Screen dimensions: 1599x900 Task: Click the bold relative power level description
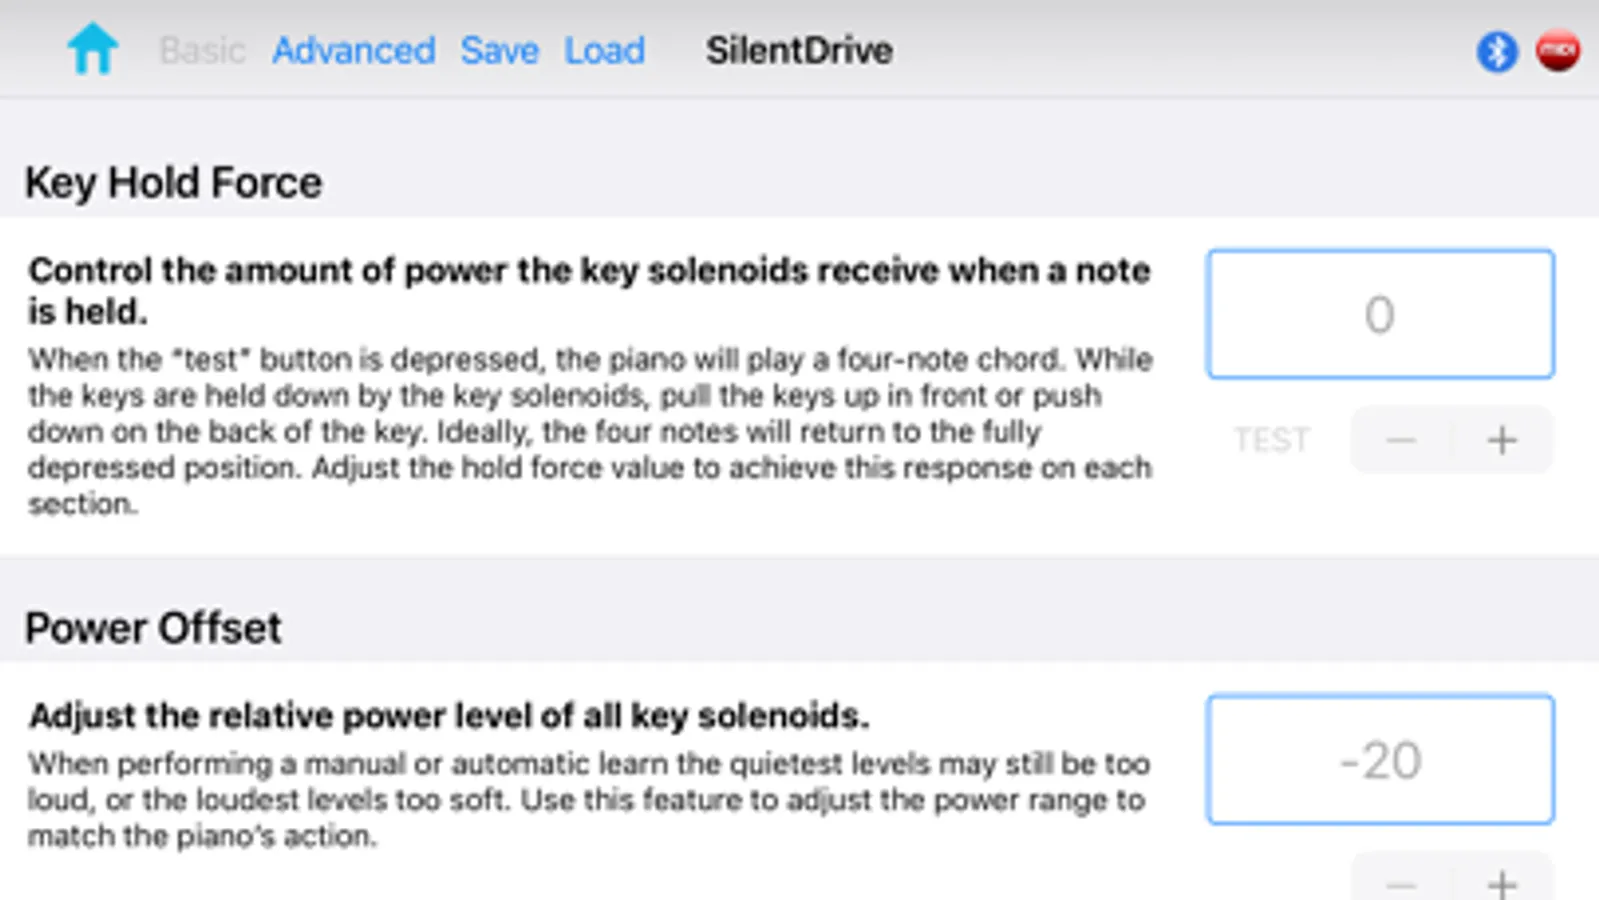pyautogui.click(x=449, y=716)
